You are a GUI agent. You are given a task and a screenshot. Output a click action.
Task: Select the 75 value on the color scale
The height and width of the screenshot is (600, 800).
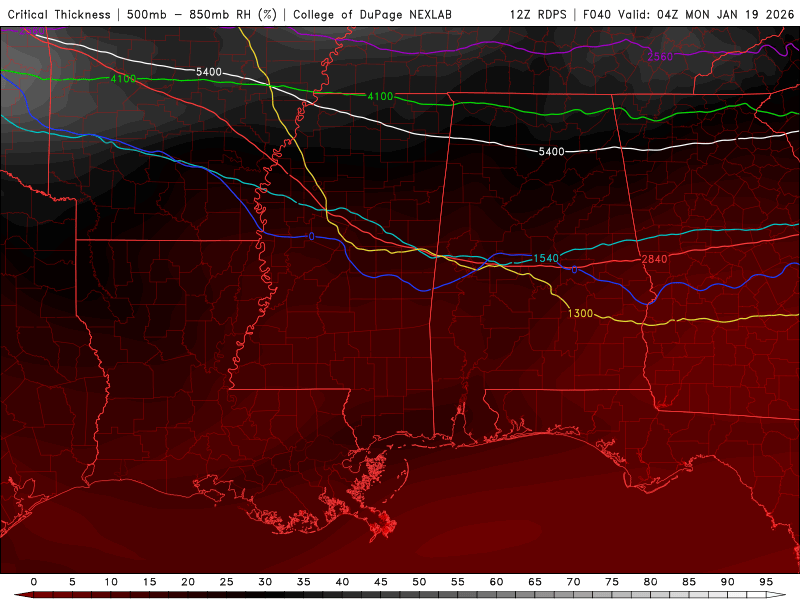(x=612, y=582)
